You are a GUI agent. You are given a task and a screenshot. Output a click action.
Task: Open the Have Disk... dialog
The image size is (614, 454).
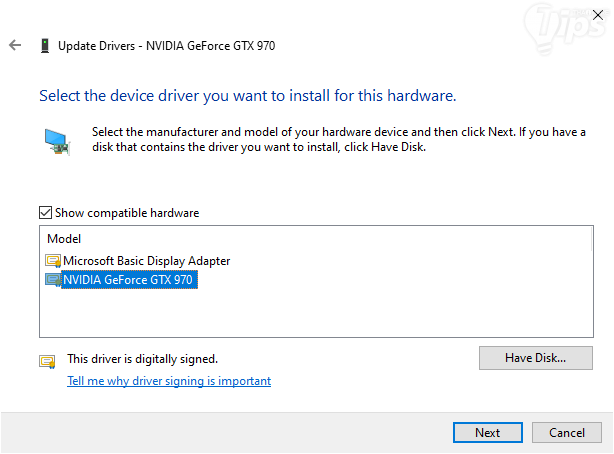tap(536, 357)
